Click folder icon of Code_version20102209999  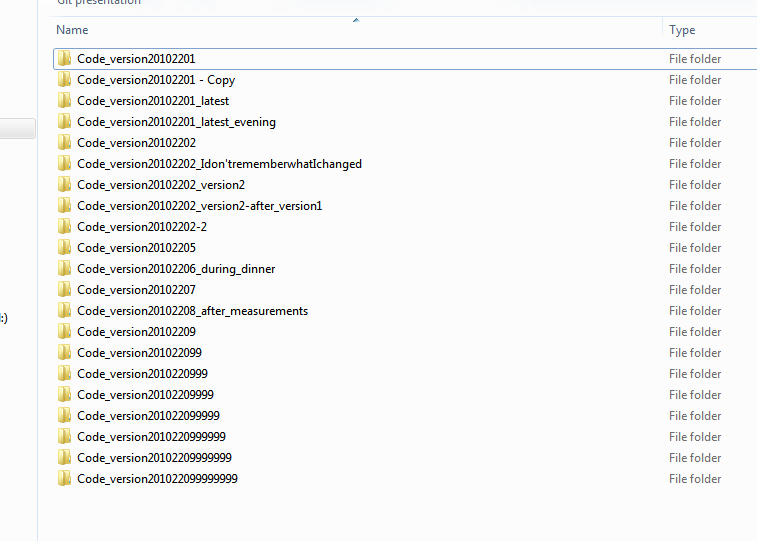(64, 394)
